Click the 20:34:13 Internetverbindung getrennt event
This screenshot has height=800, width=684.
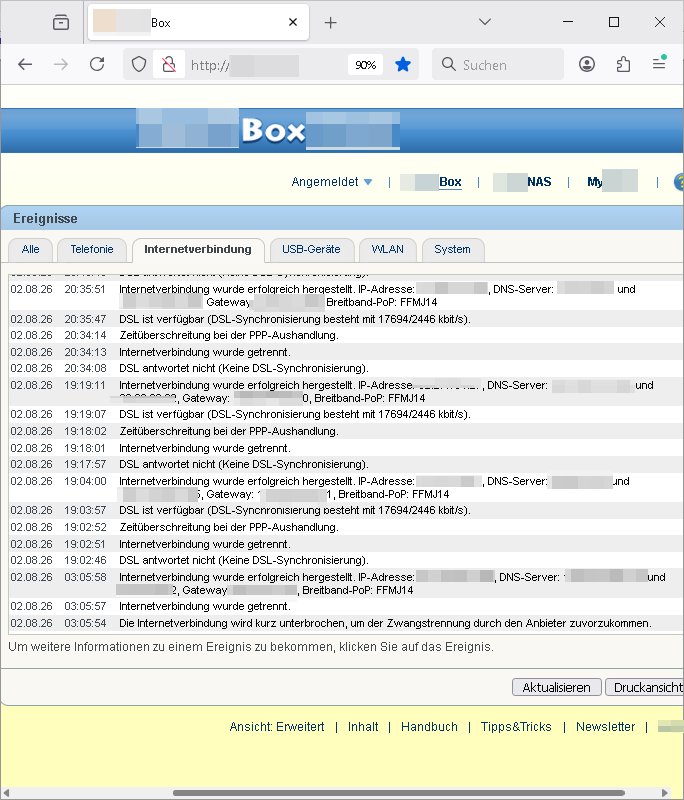[345, 352]
